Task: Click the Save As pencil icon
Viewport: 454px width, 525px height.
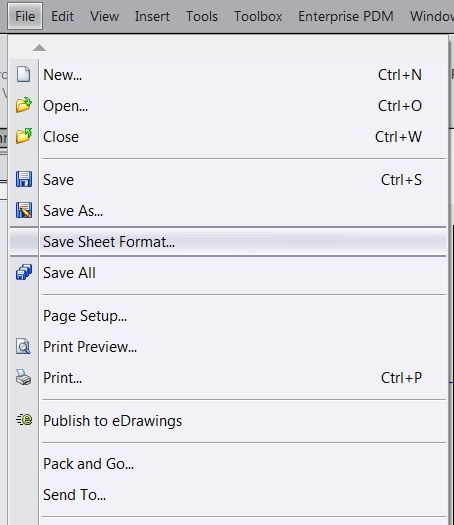Action: 24,210
